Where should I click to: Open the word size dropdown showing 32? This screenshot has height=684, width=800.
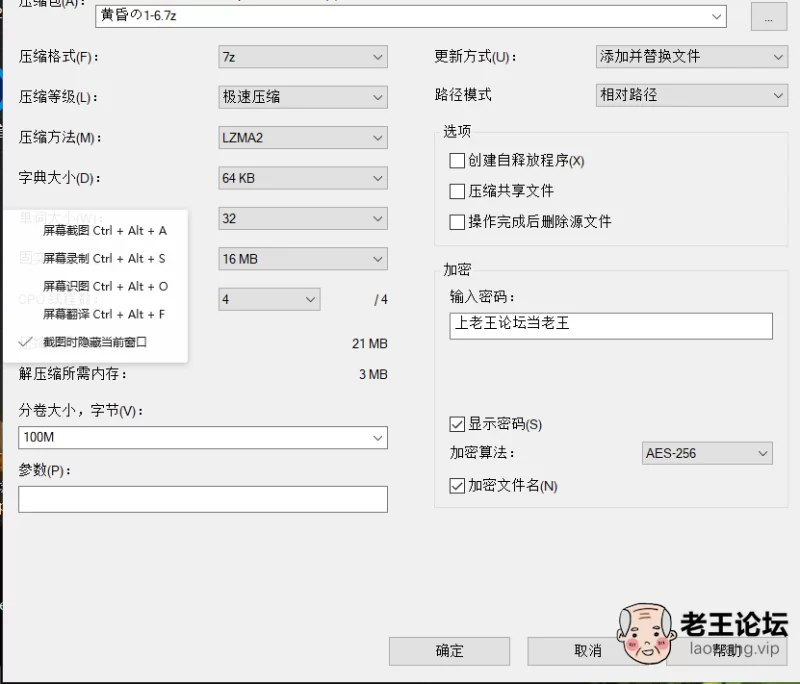[303, 219]
